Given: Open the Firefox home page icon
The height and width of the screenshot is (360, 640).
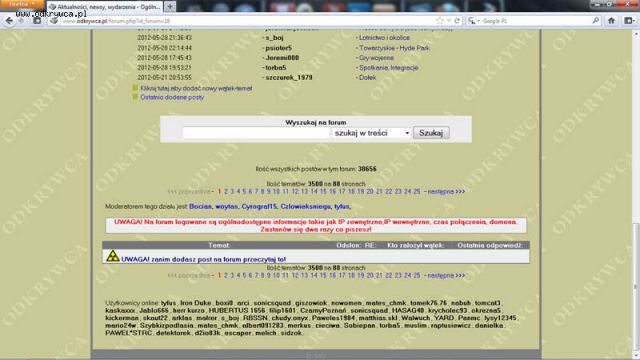Looking at the screenshot, I should [x=611, y=20].
